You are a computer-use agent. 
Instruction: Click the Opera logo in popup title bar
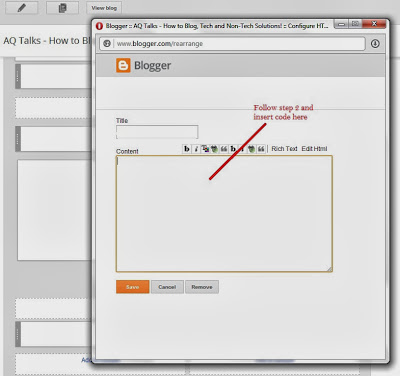[99, 26]
